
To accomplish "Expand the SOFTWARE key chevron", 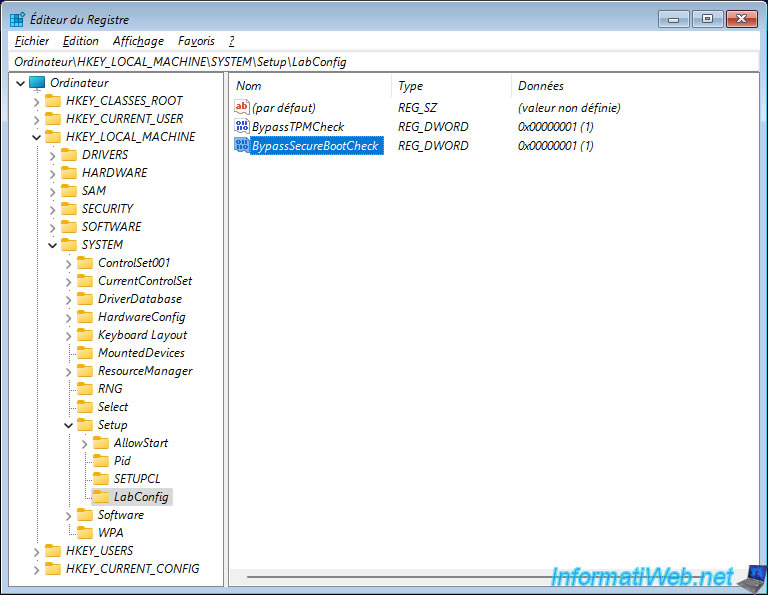I will click(x=52, y=228).
